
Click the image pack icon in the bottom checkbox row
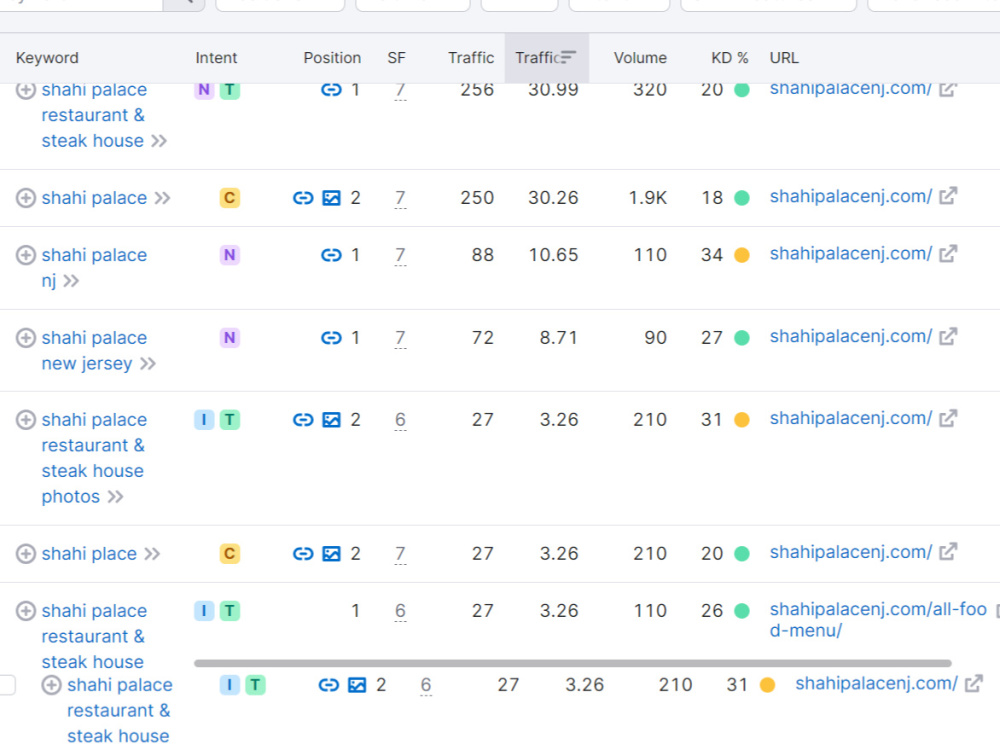point(357,685)
